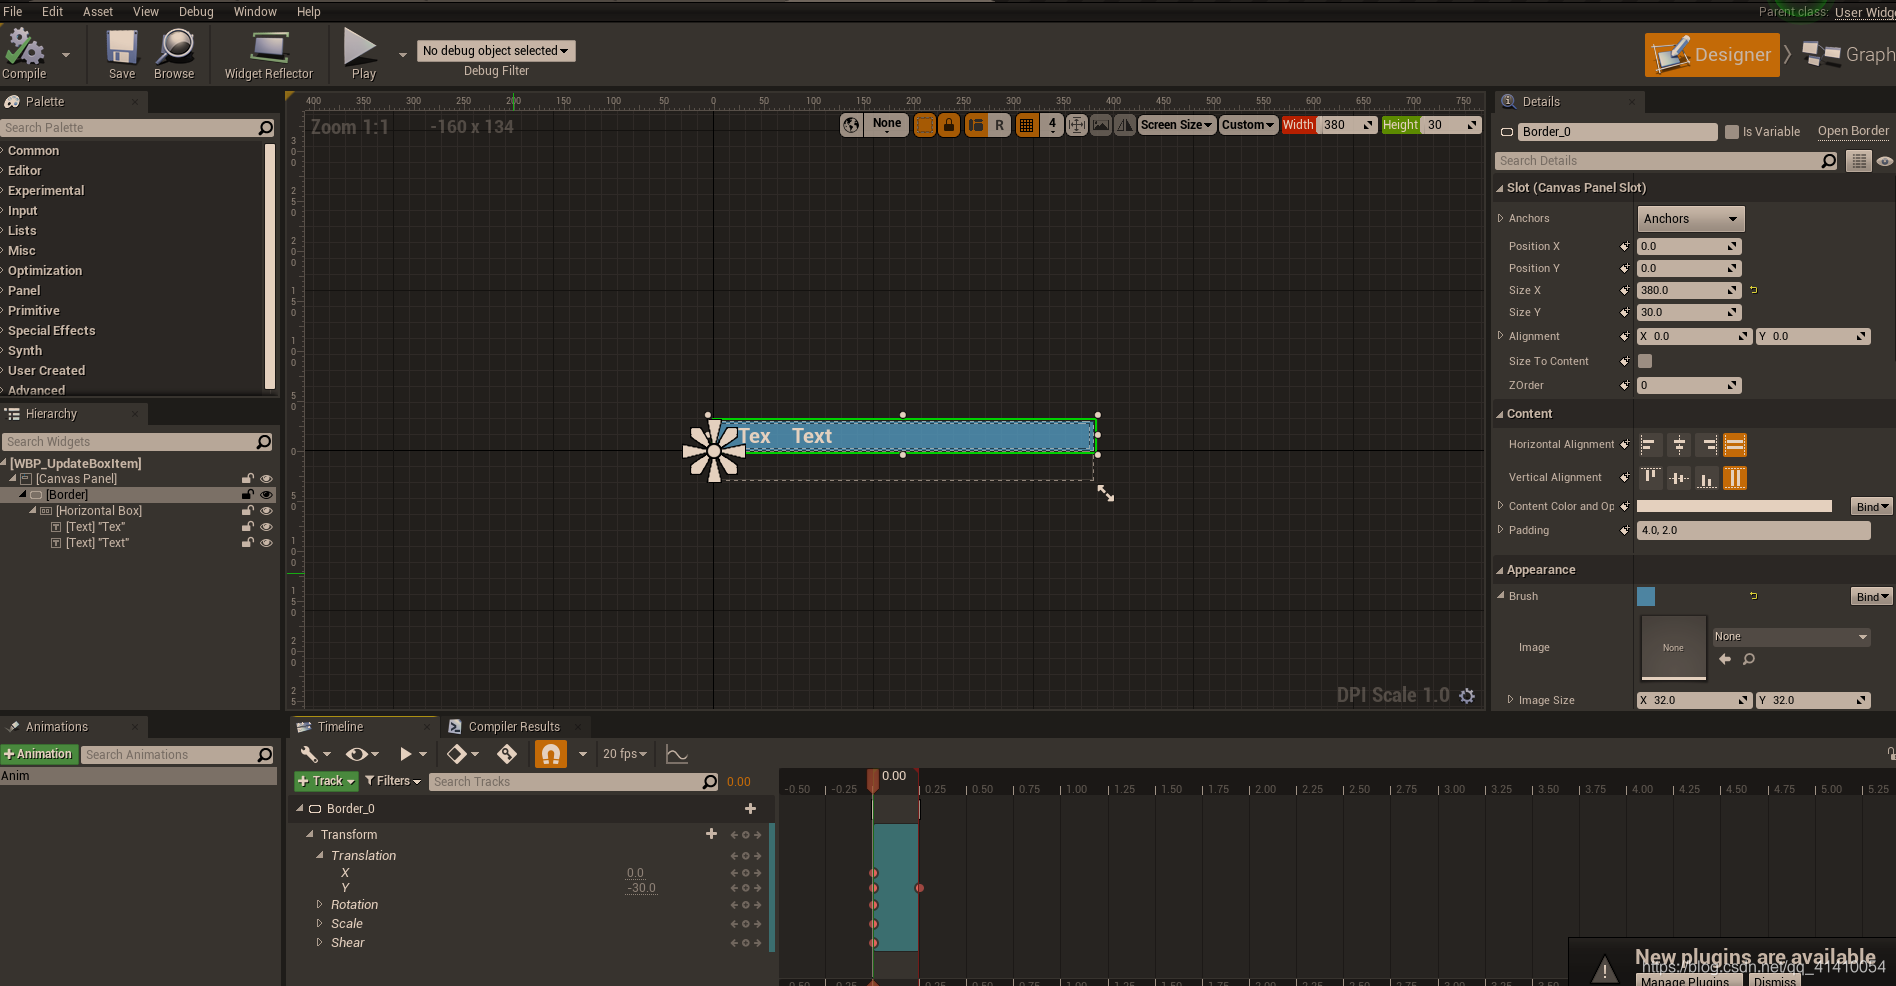This screenshot has height=986, width=1896.
Task: Open the Debug menu
Action: click(x=196, y=11)
